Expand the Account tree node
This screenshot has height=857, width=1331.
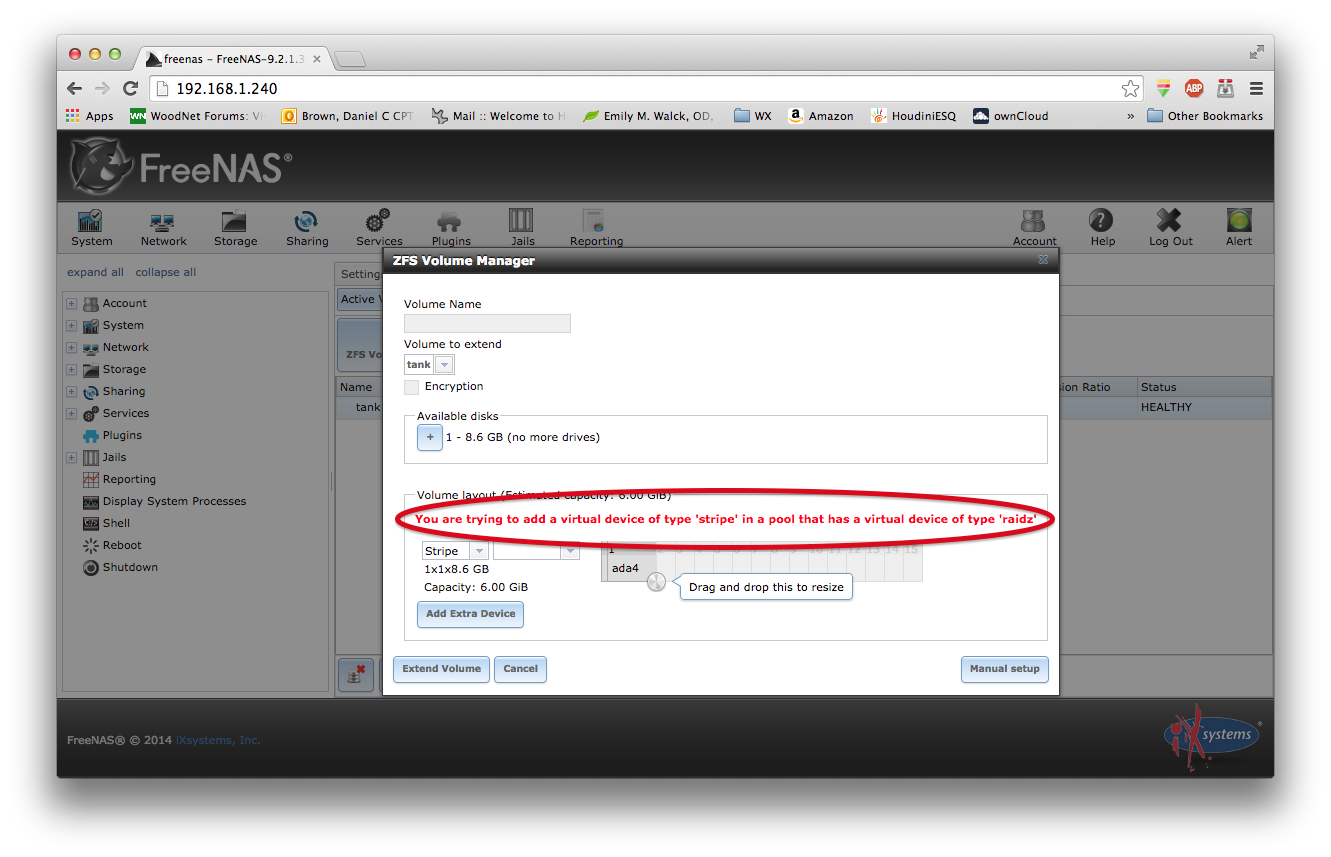click(x=71, y=303)
